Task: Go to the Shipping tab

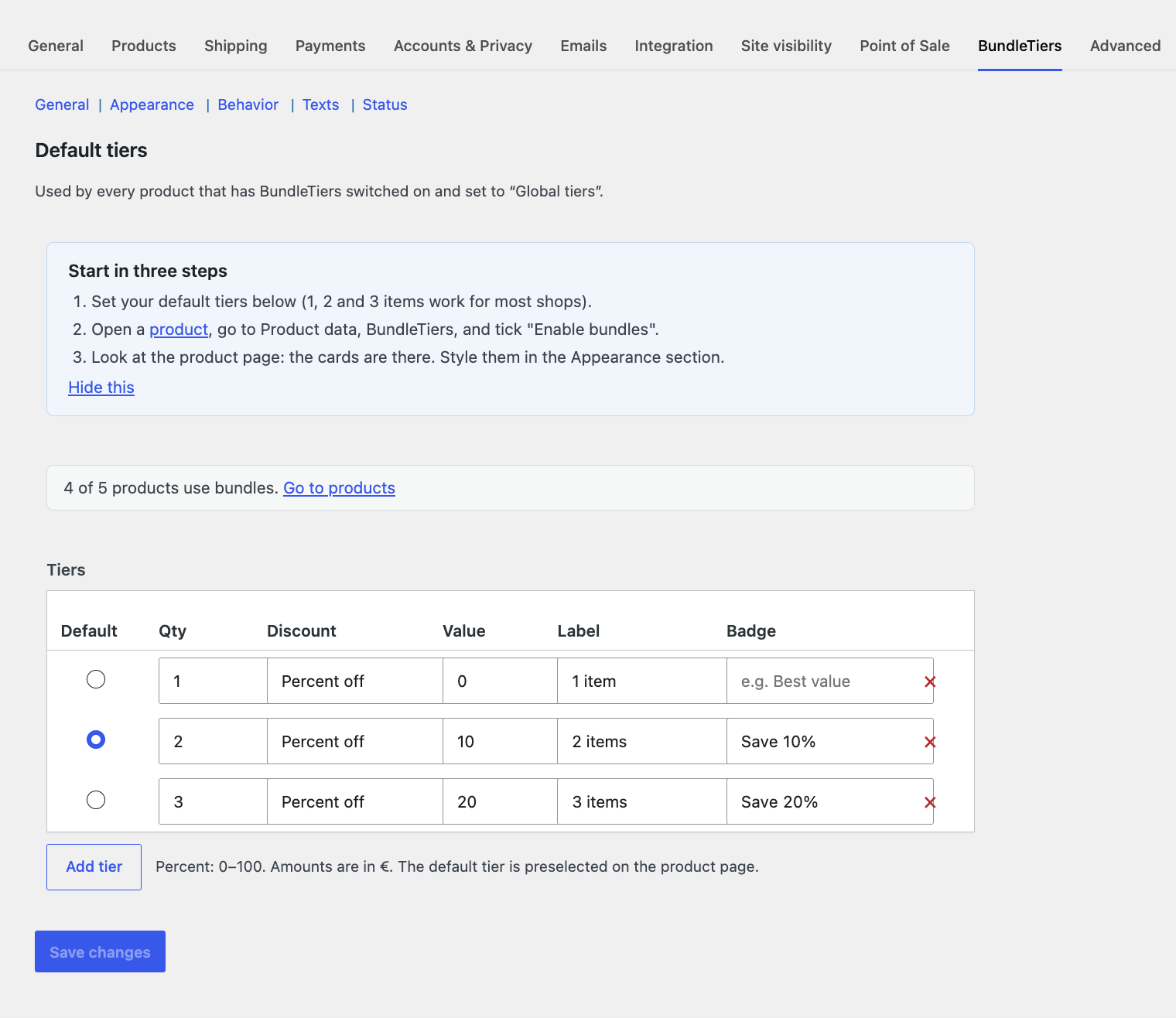Action: (236, 46)
